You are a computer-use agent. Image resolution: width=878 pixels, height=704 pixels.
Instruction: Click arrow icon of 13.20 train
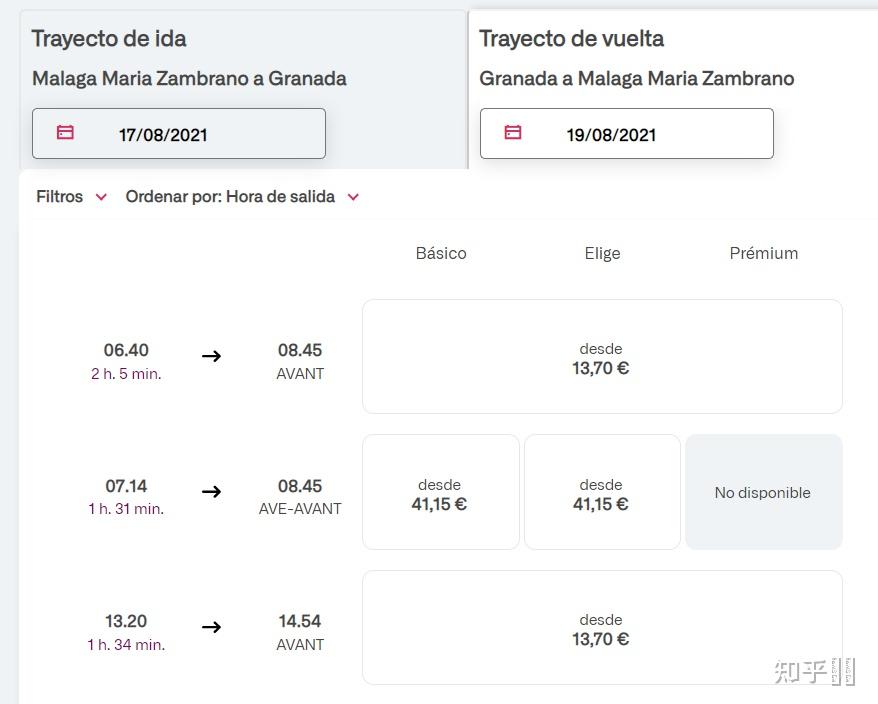click(211, 627)
